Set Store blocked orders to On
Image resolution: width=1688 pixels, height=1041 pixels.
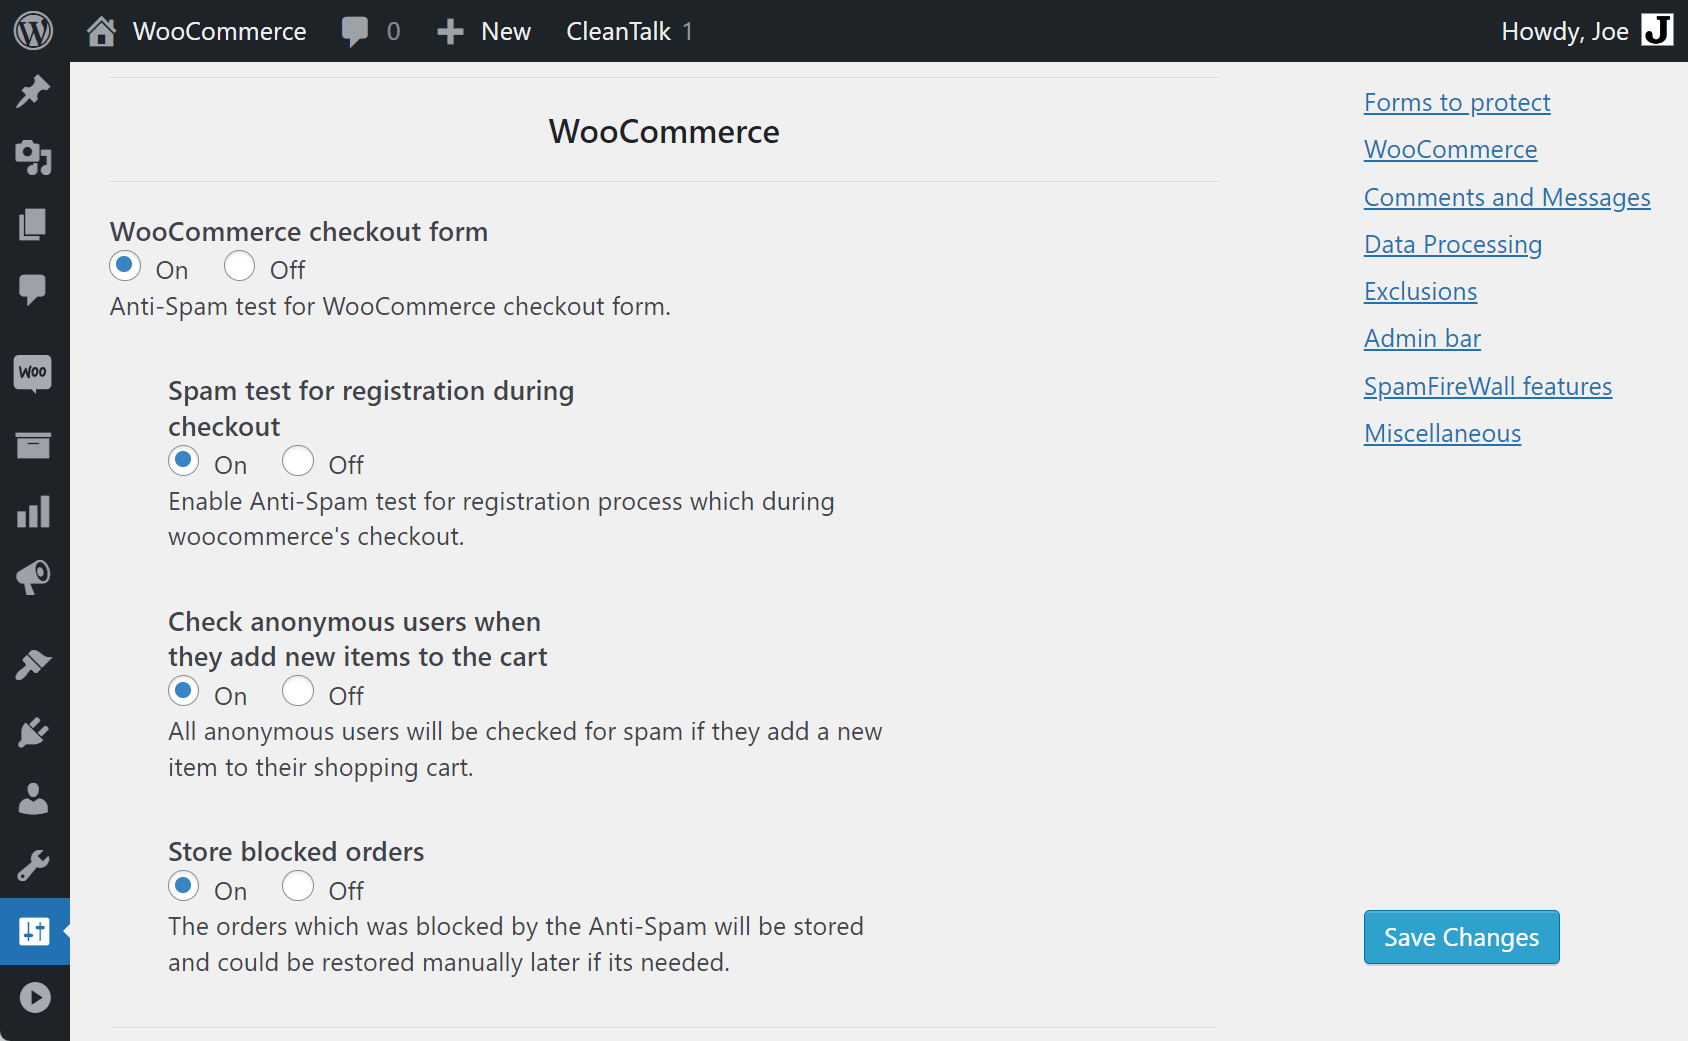[x=183, y=886]
